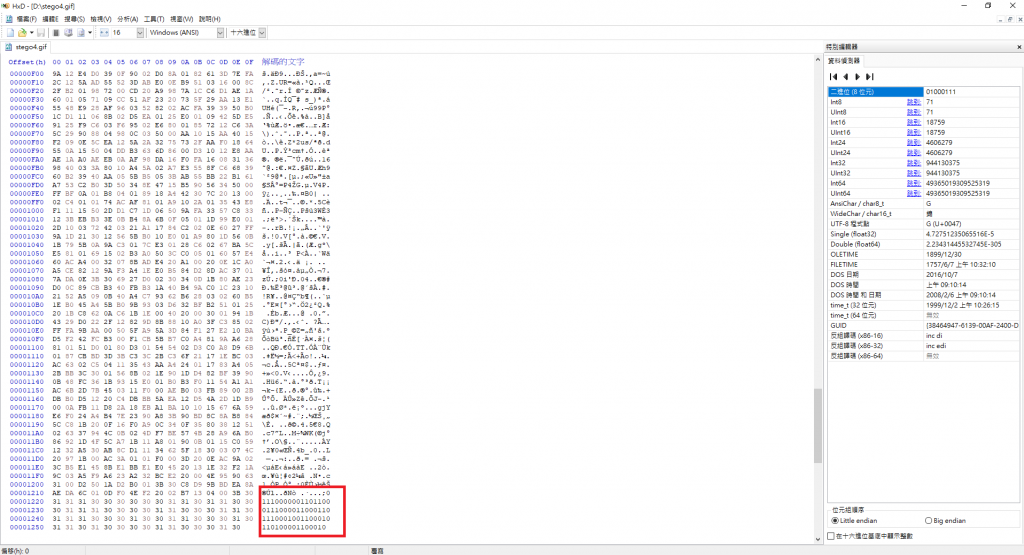
Task: Click the Single (float32) row
Action: pyautogui.click(x=923, y=234)
